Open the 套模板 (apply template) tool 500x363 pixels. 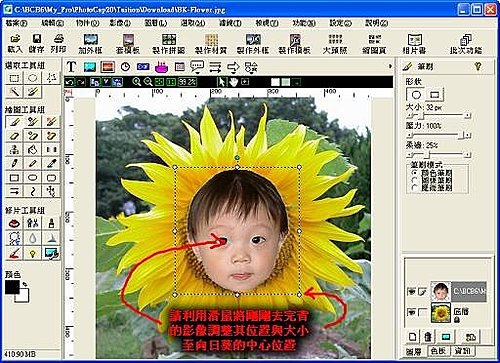click(x=128, y=44)
